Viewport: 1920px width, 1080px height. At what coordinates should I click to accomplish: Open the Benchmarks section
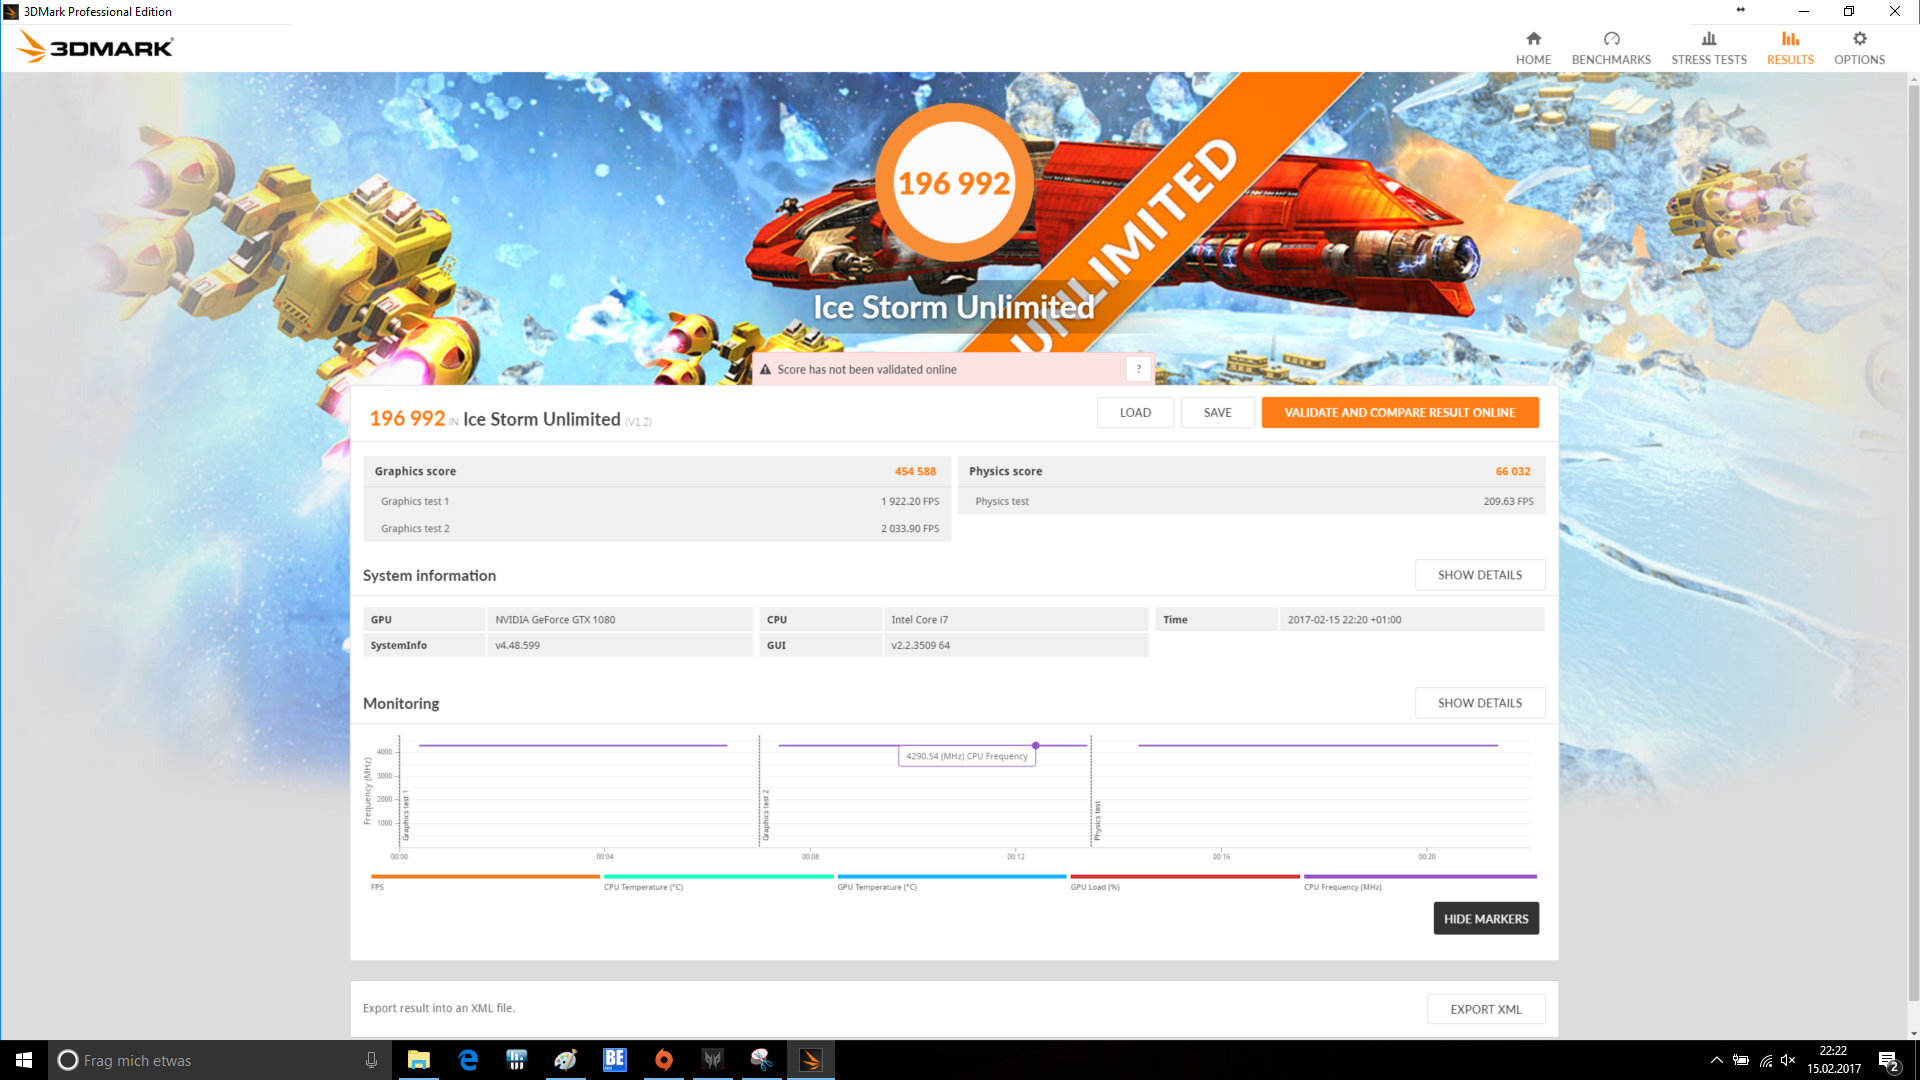pos(1611,47)
